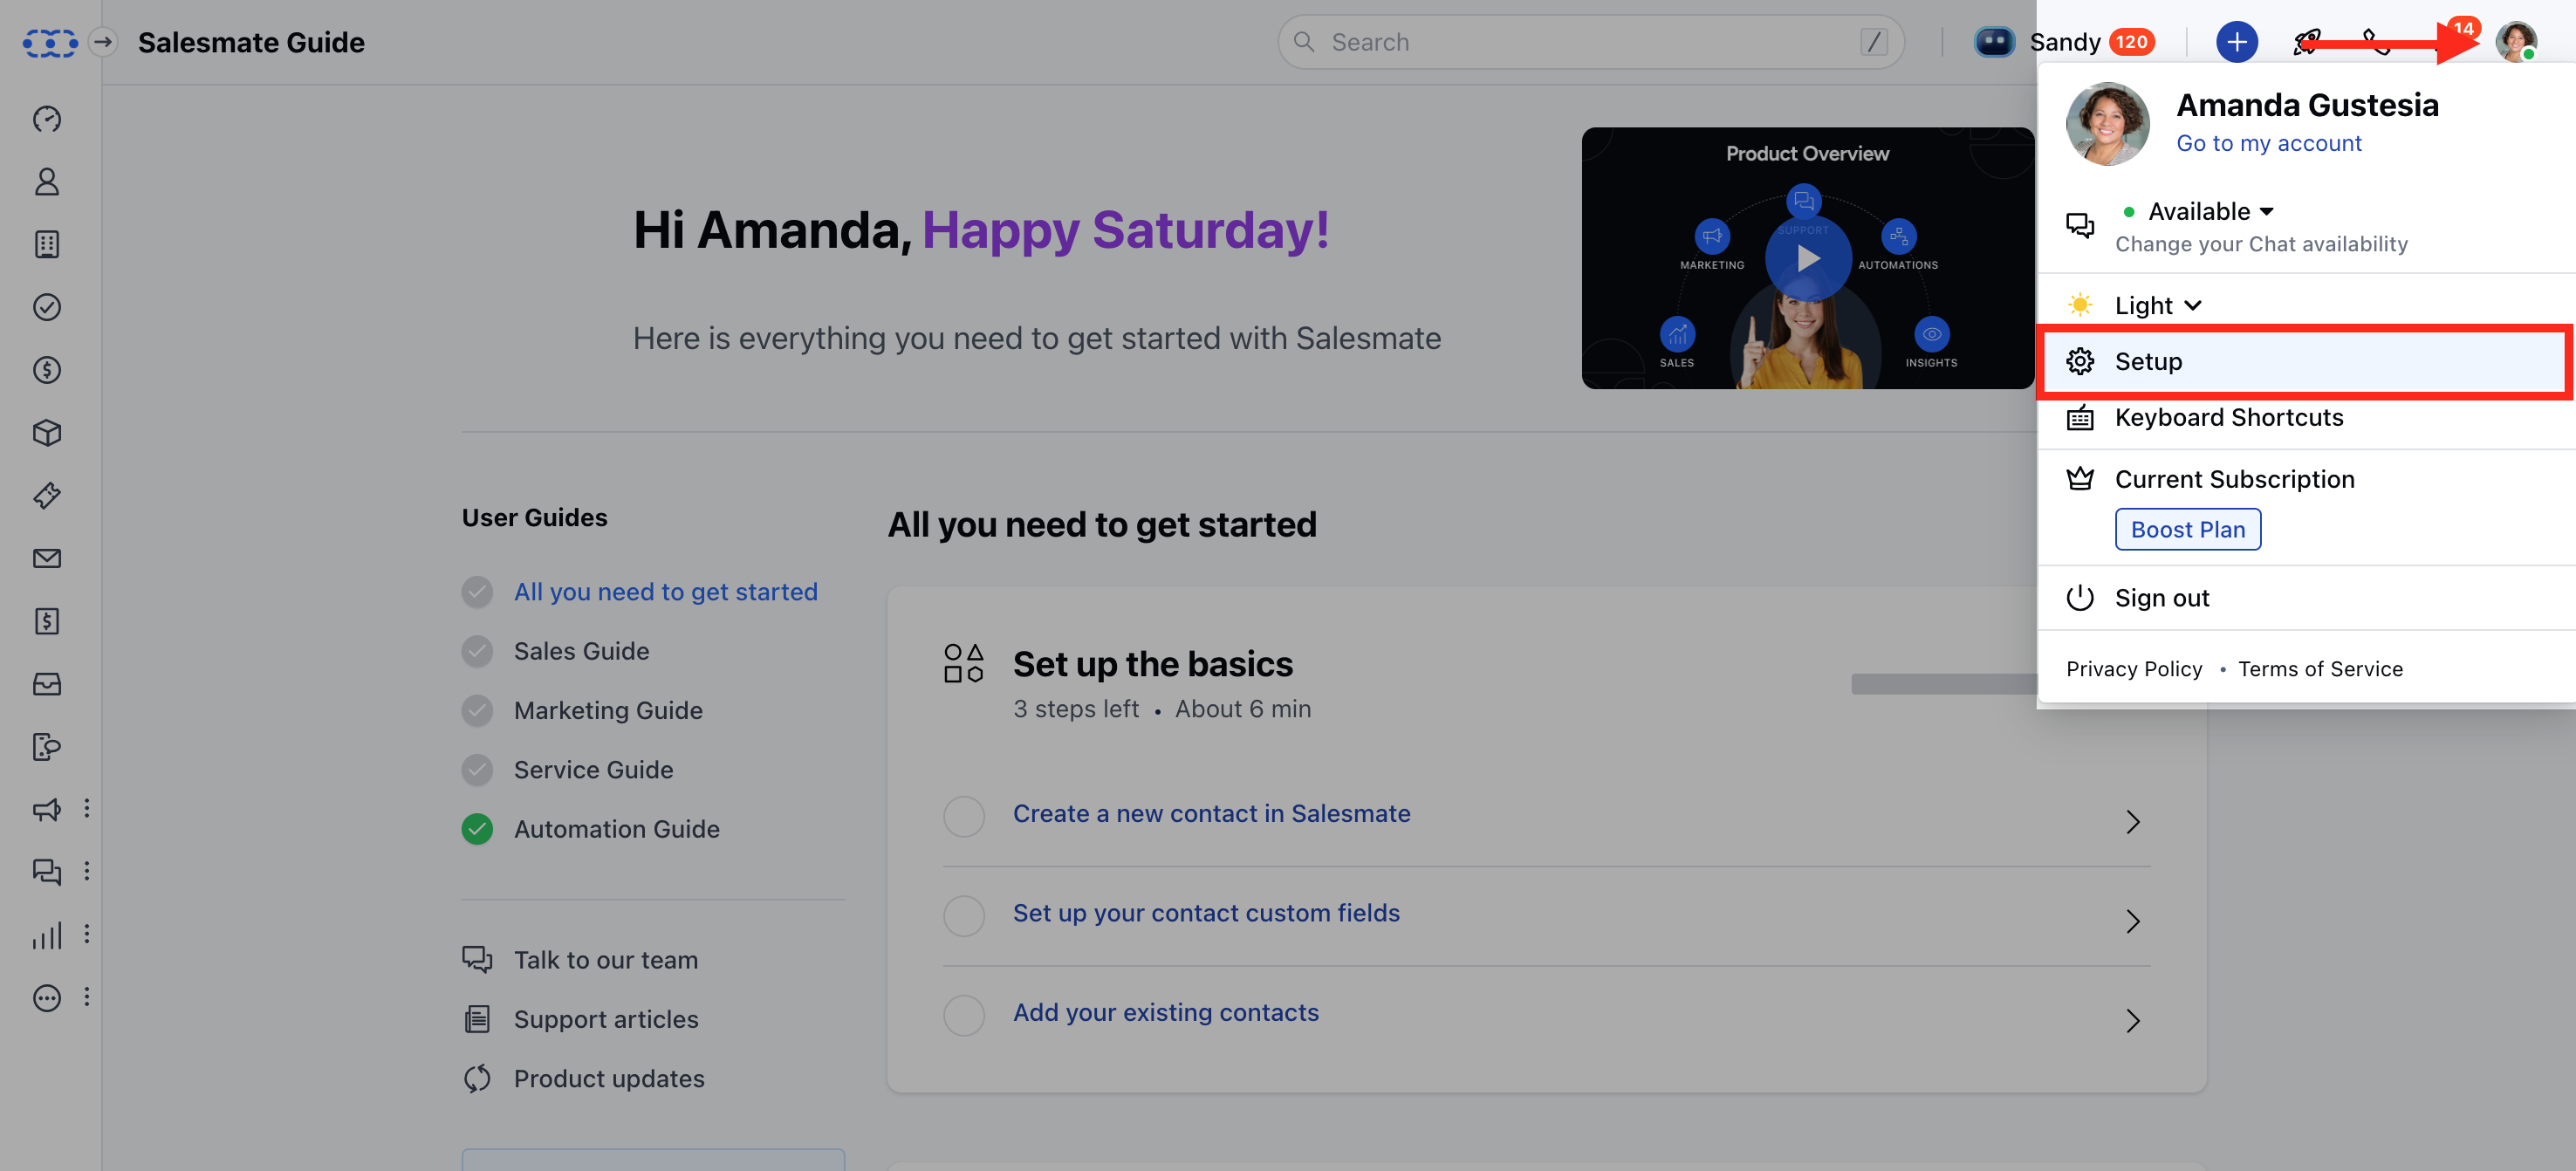The width and height of the screenshot is (2576, 1171).
Task: Click the profile avatar in top bar
Action: click(x=2515, y=42)
